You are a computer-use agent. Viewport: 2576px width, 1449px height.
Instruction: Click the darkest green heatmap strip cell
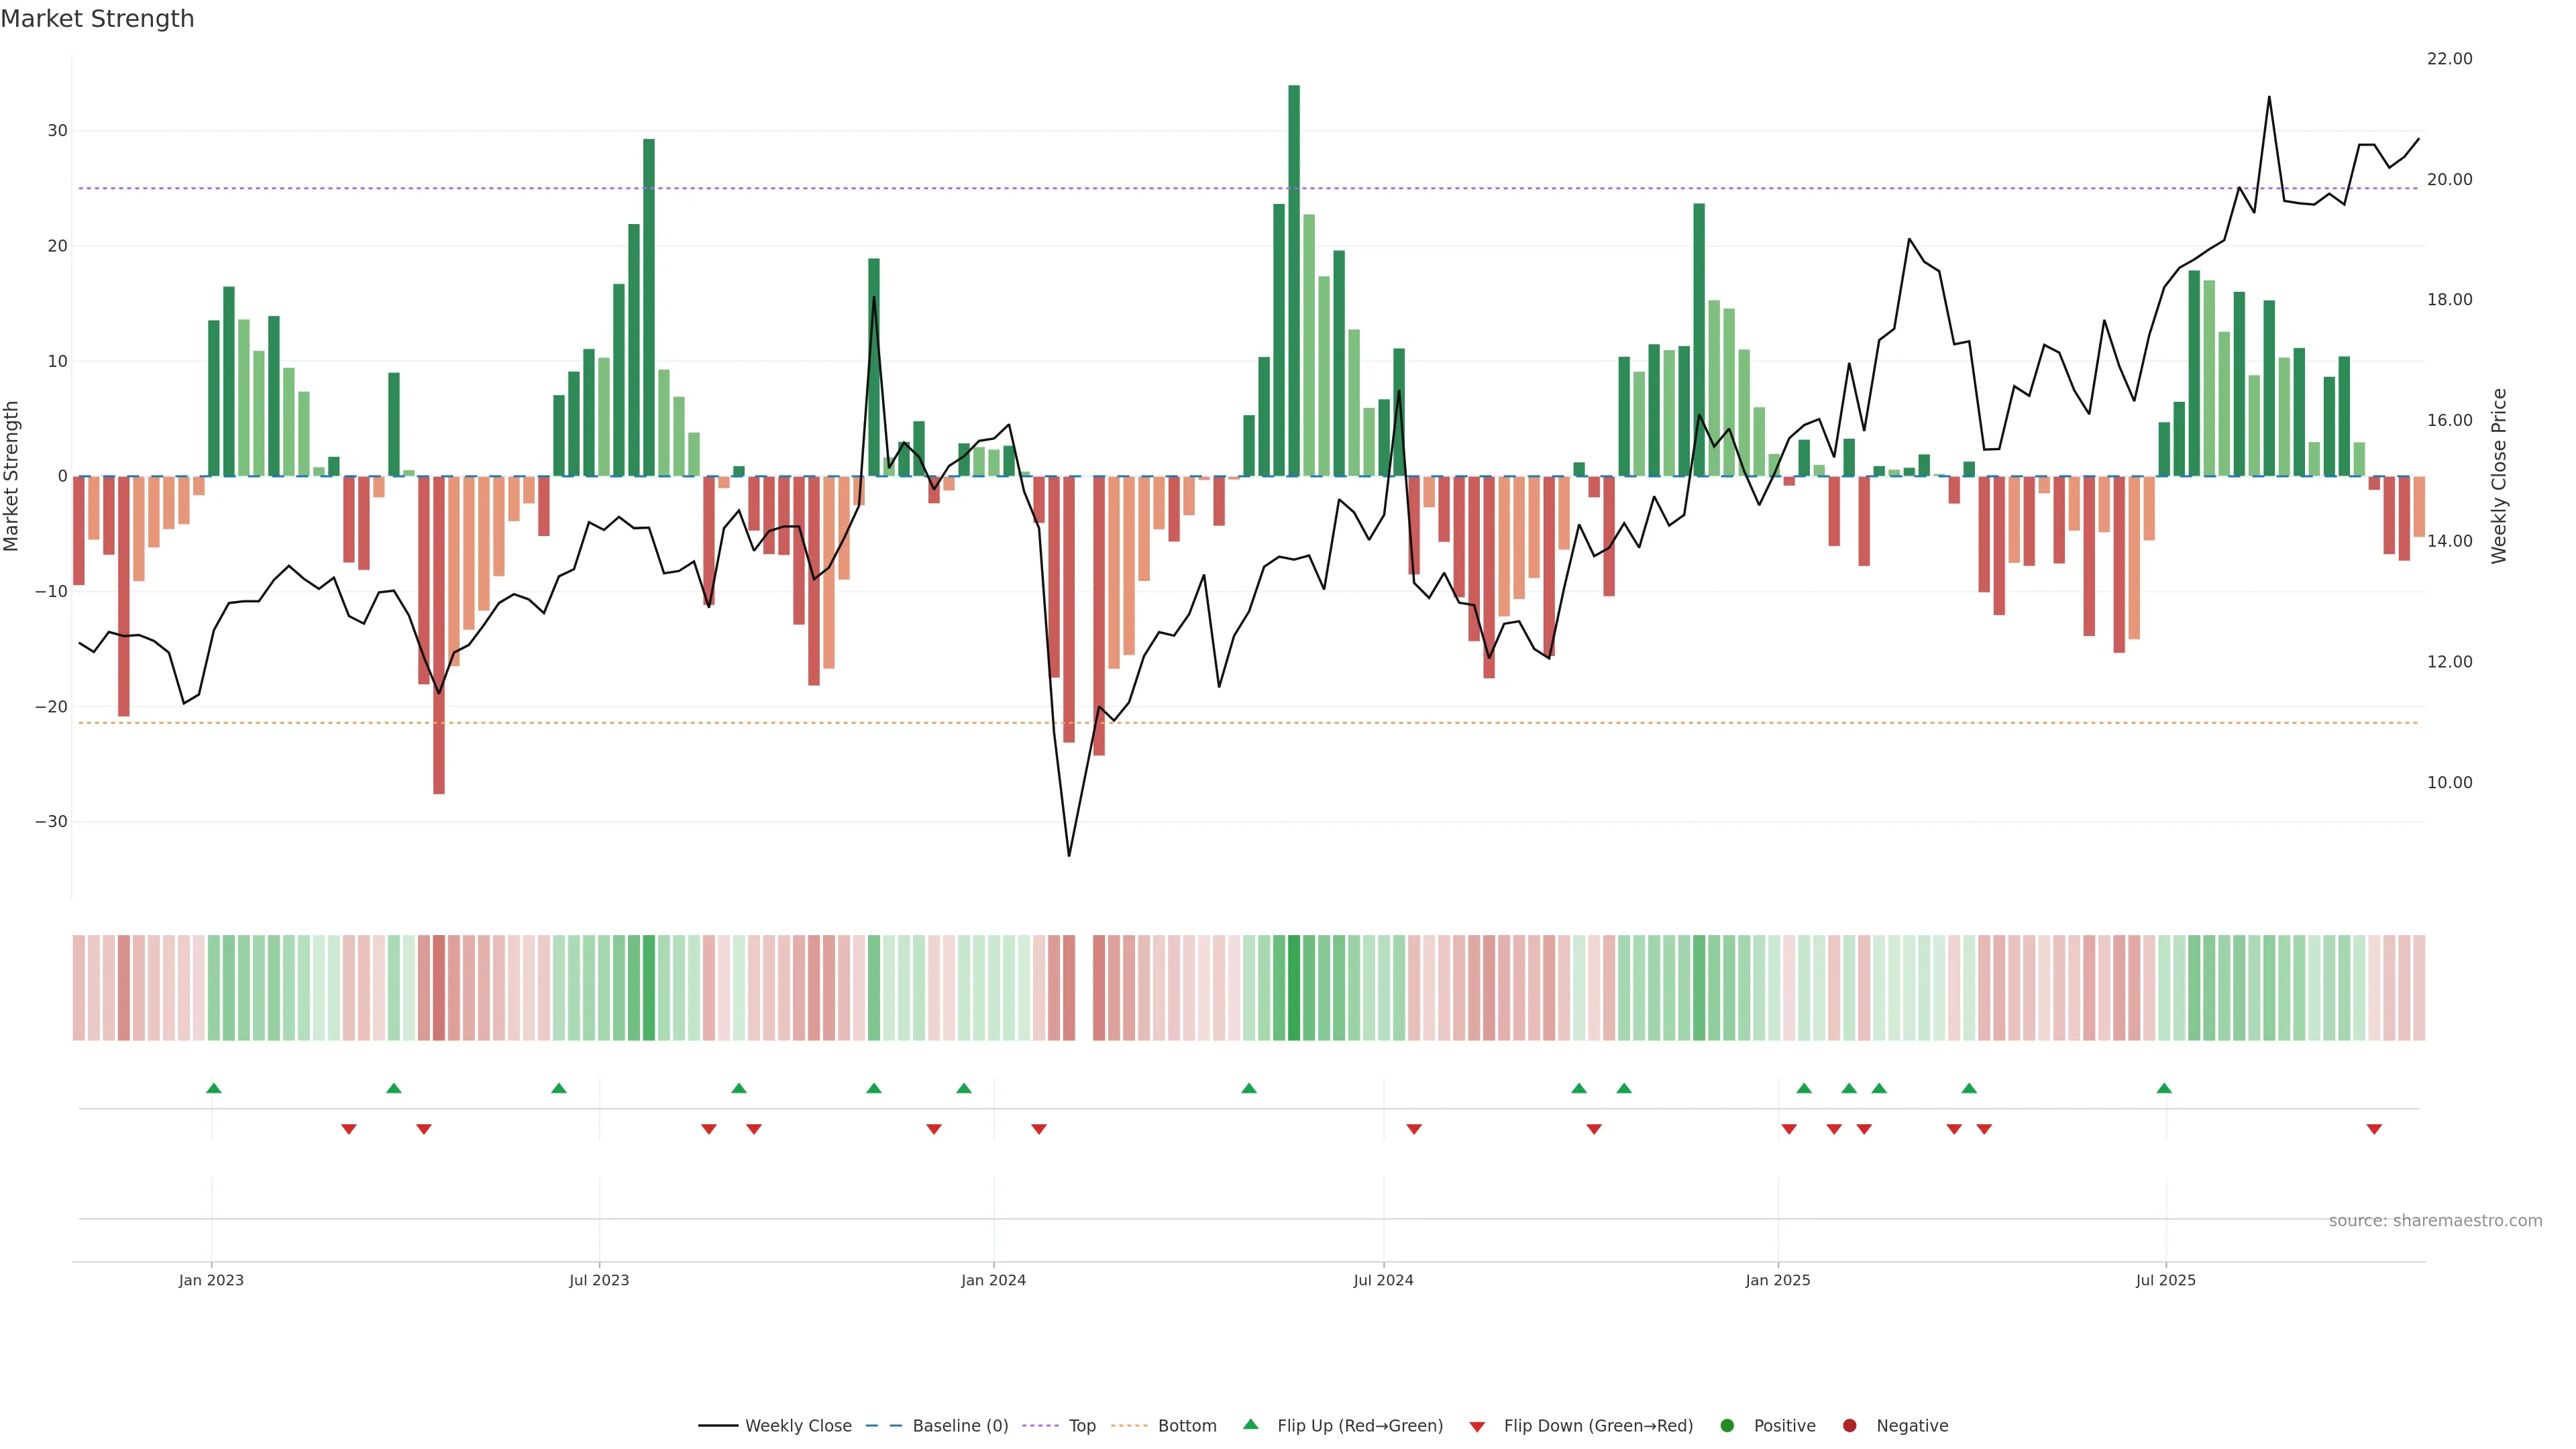pyautogui.click(x=1294, y=988)
